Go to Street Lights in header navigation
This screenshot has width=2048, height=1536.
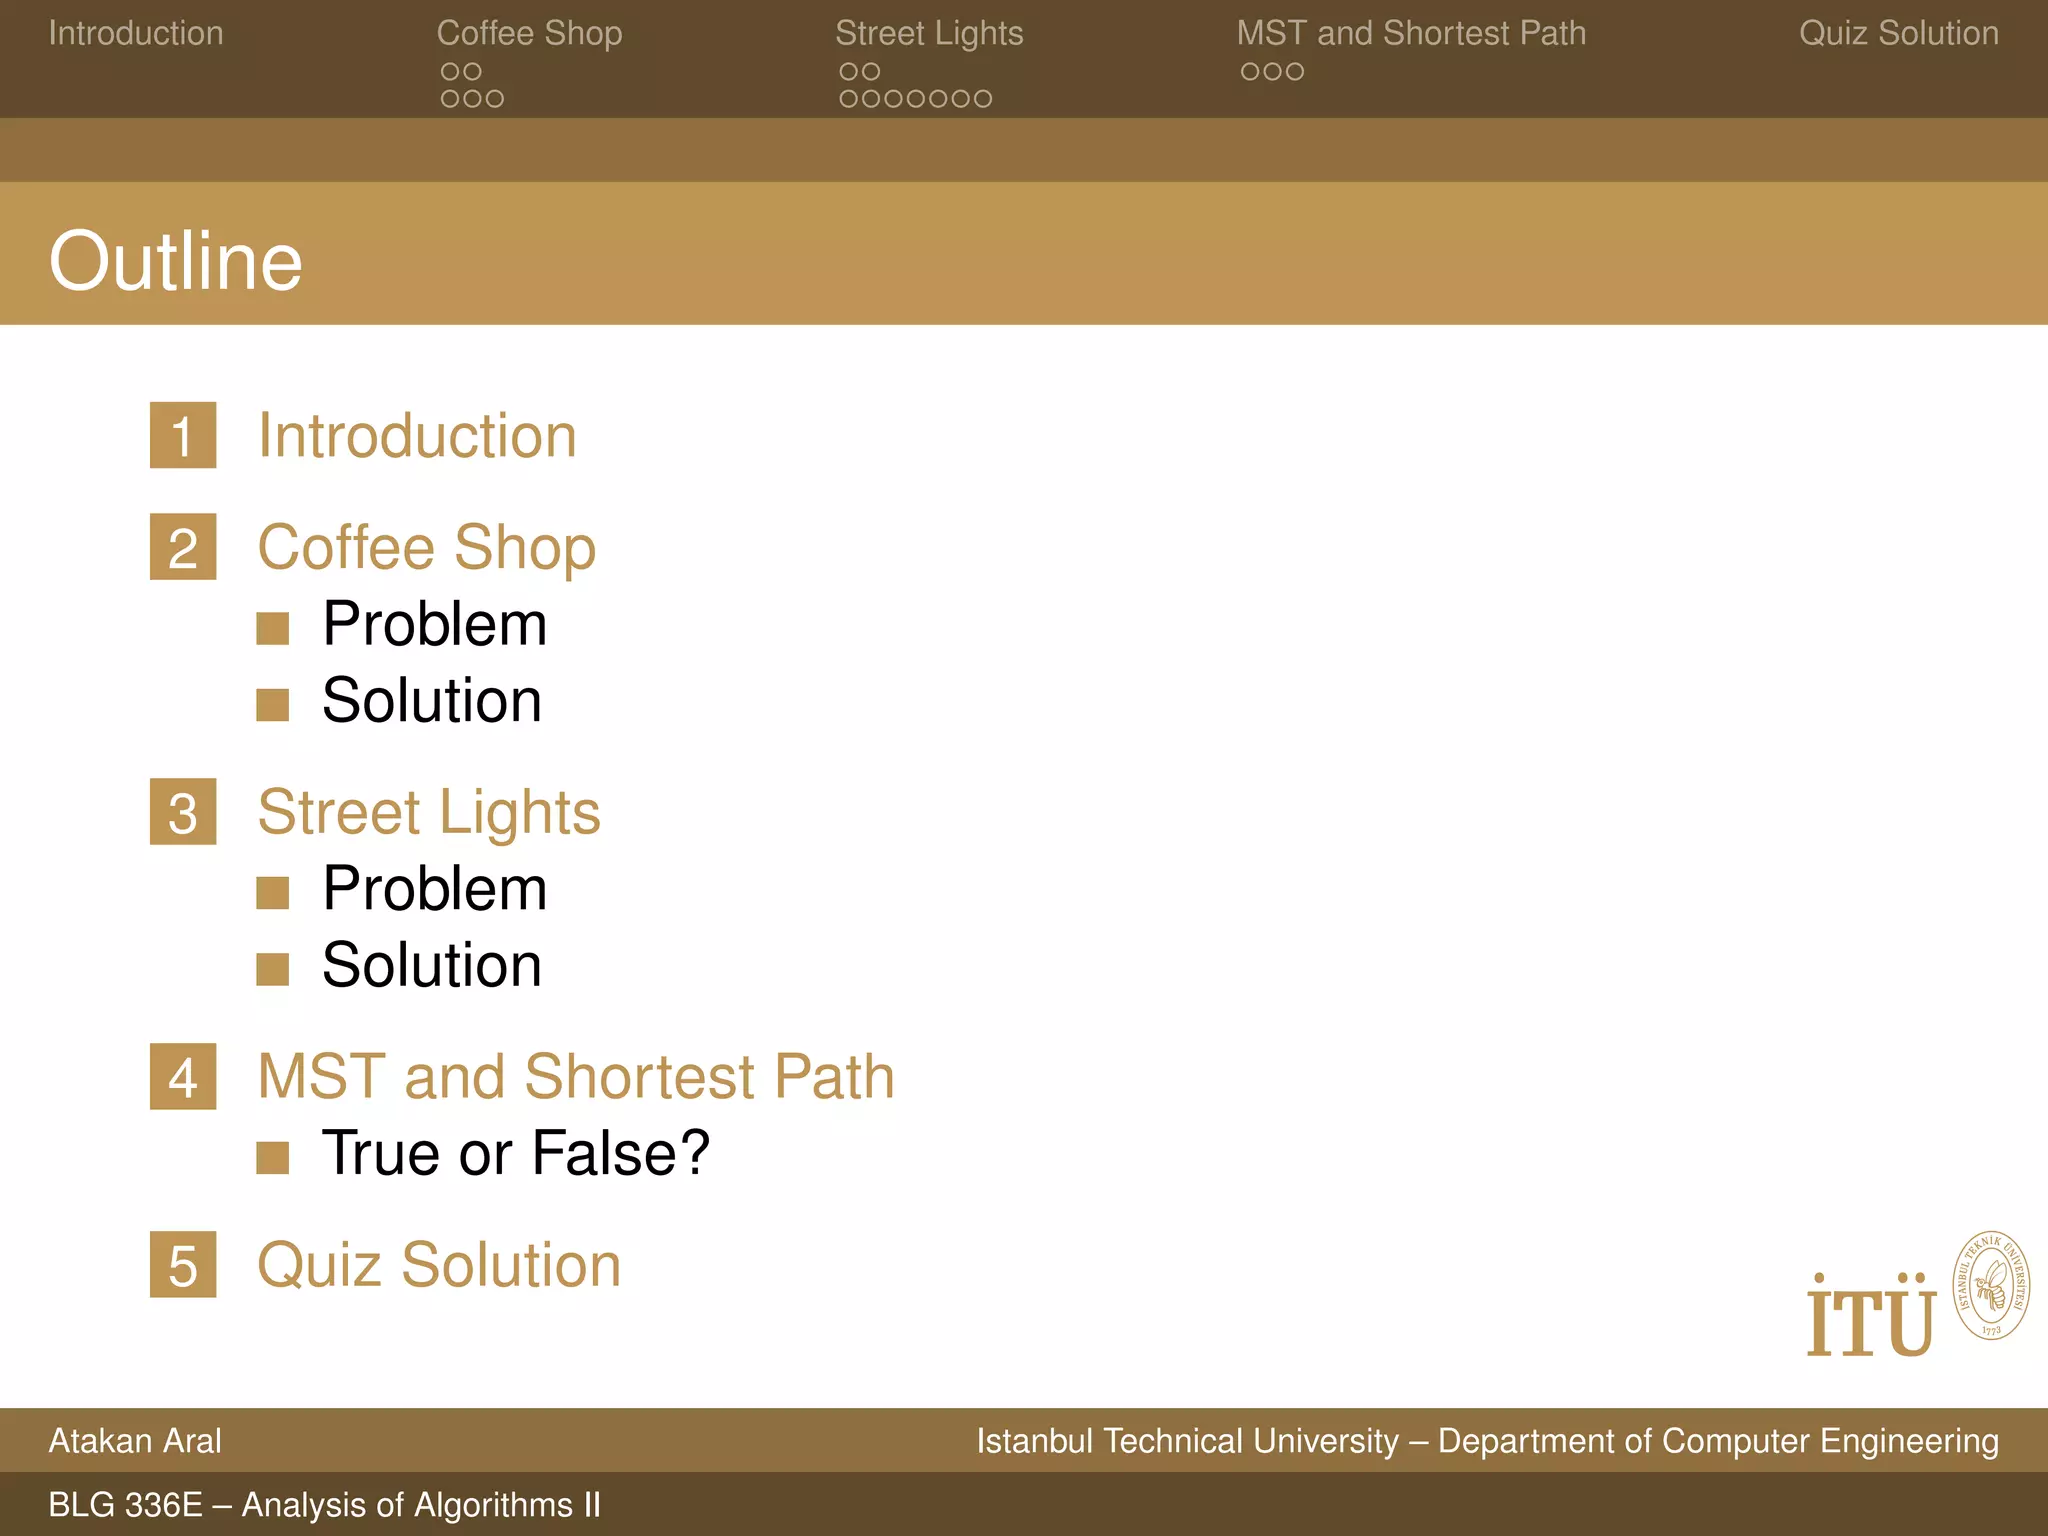click(x=929, y=33)
